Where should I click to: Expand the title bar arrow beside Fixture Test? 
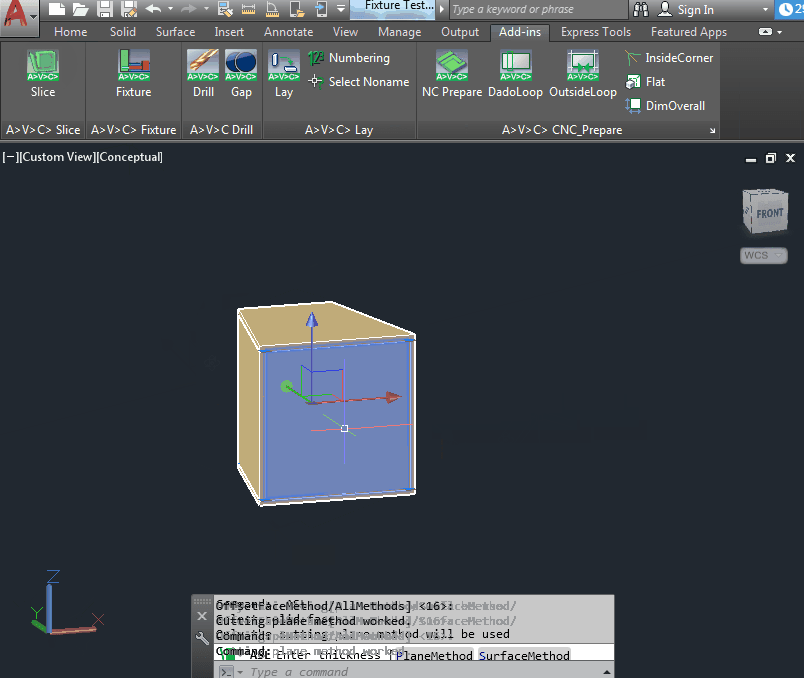[441, 9]
